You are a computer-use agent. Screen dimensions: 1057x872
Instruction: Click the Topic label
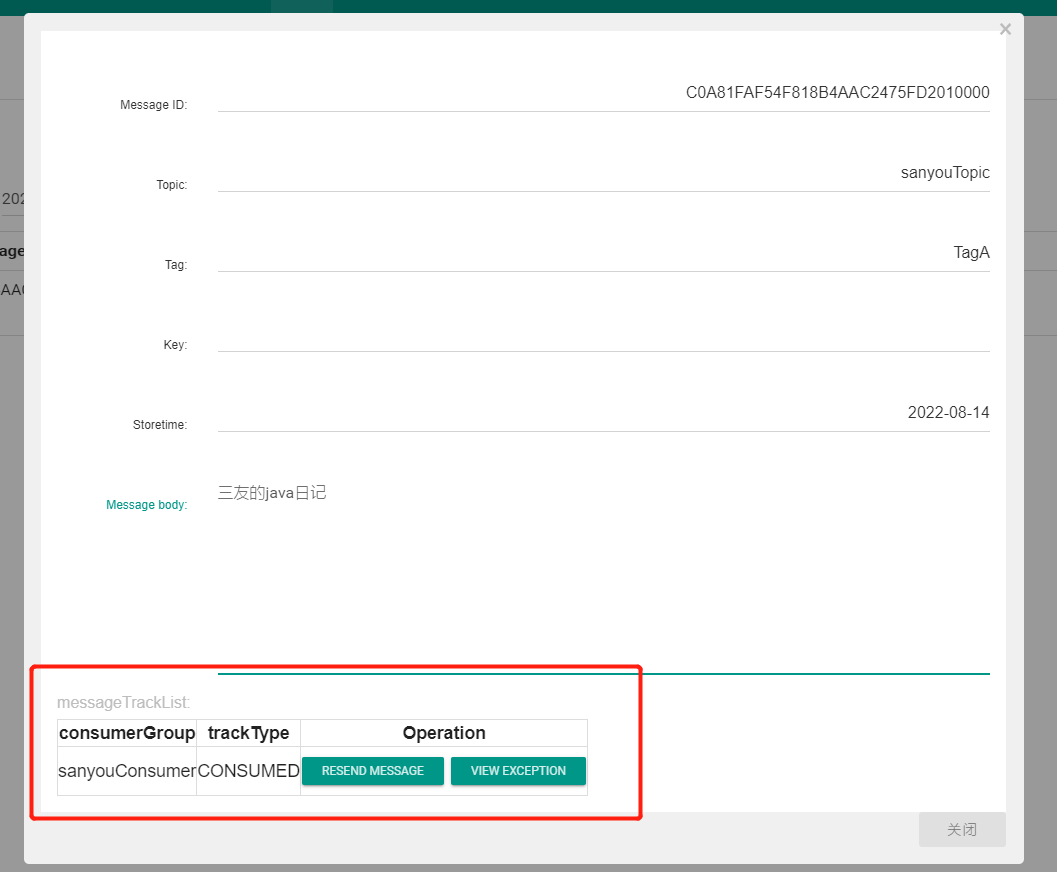point(171,185)
